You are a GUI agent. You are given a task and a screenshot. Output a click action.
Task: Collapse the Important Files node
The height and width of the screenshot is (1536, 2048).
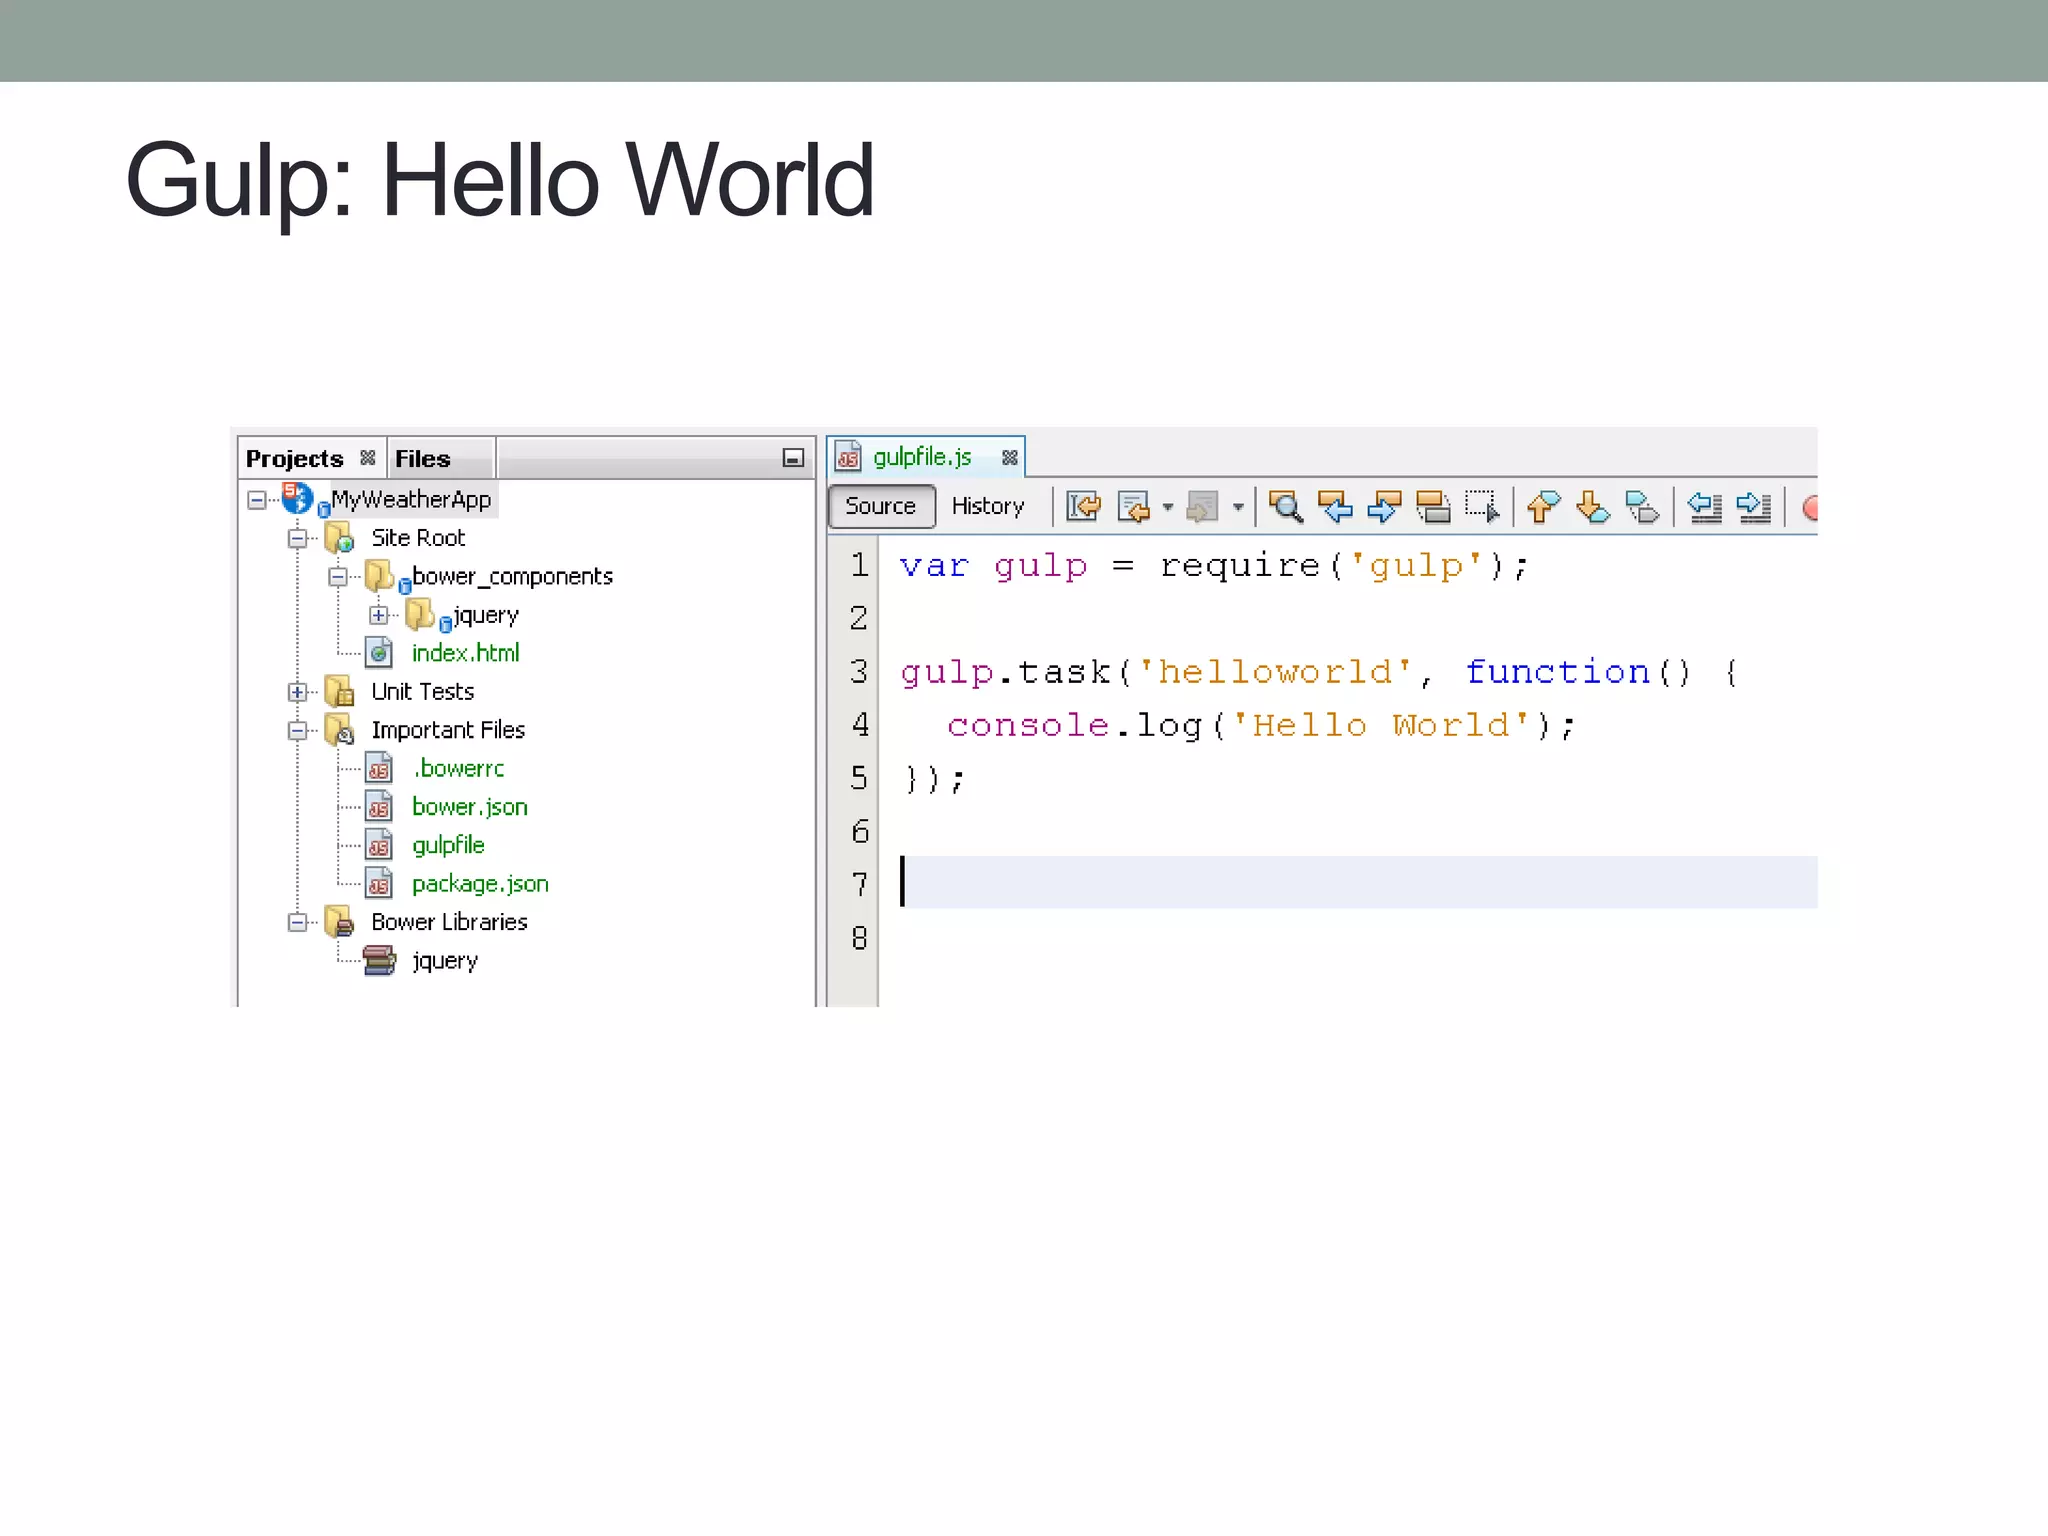[x=297, y=731]
